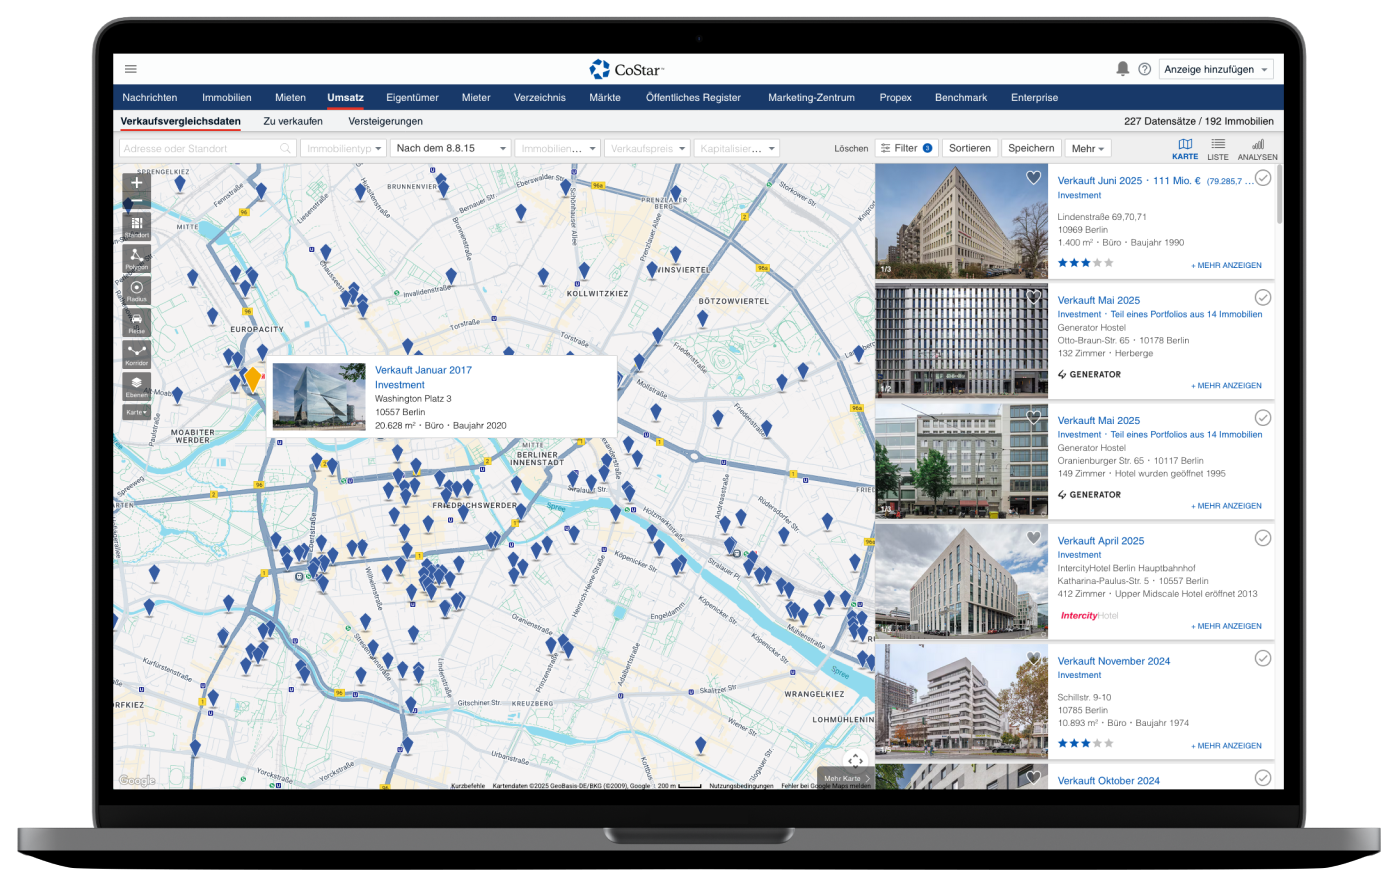
Task: Open the 'Nach dem 8.8.15' date dropdown
Action: tap(451, 148)
